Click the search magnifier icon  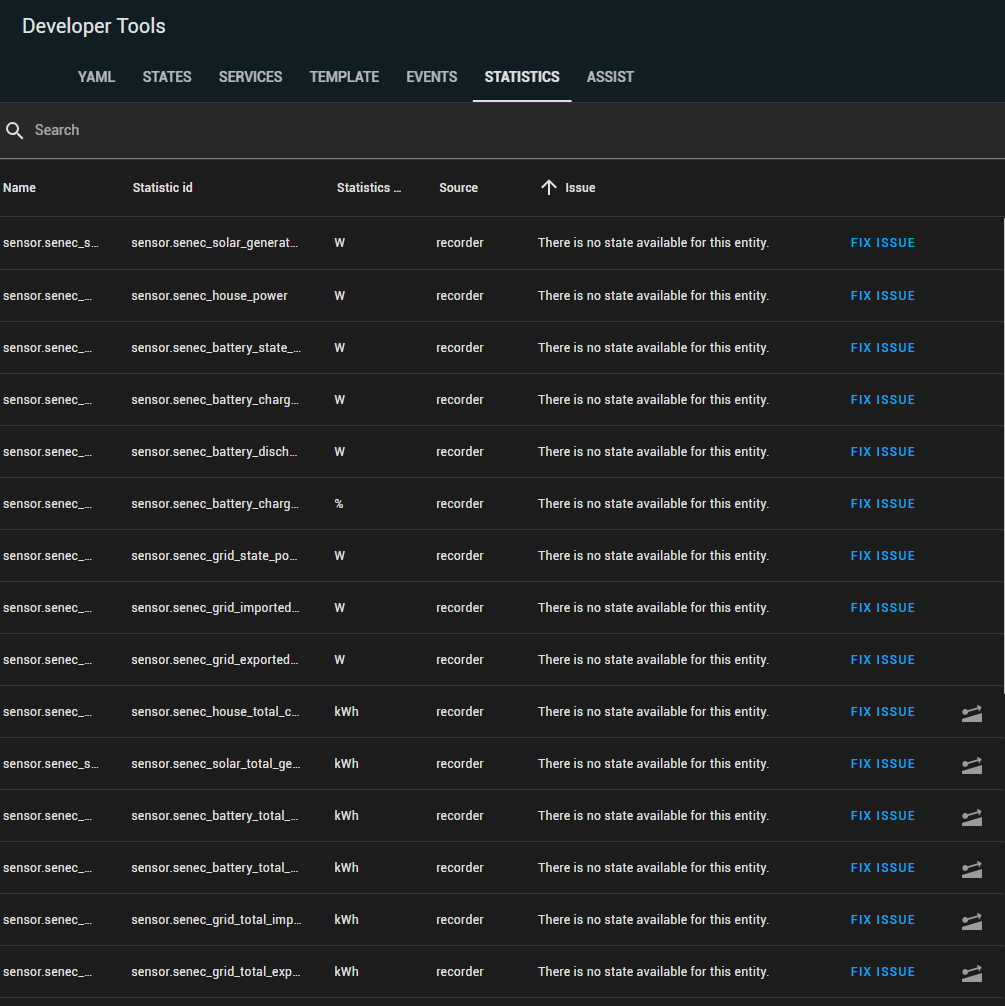15,130
